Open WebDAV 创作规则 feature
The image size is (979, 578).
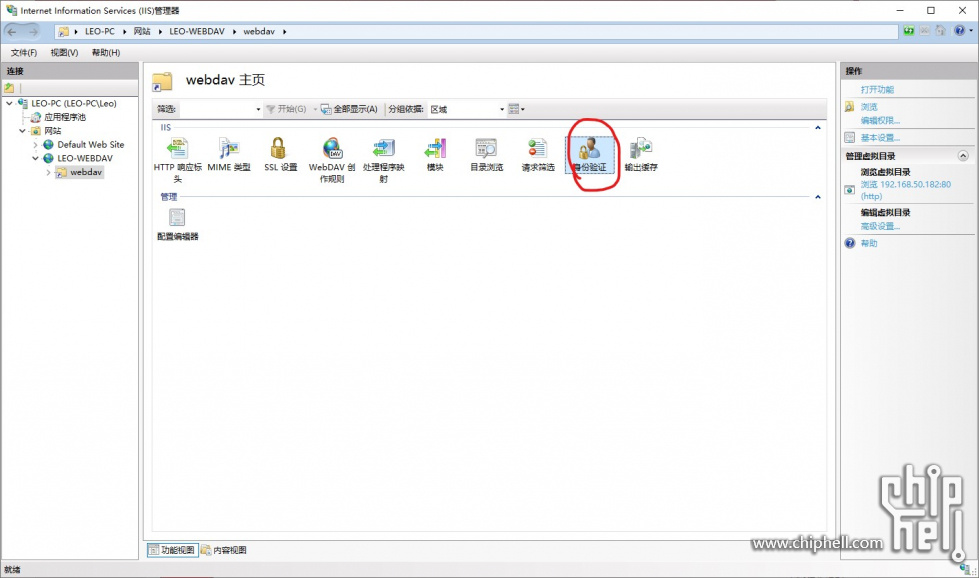pyautogui.click(x=332, y=149)
